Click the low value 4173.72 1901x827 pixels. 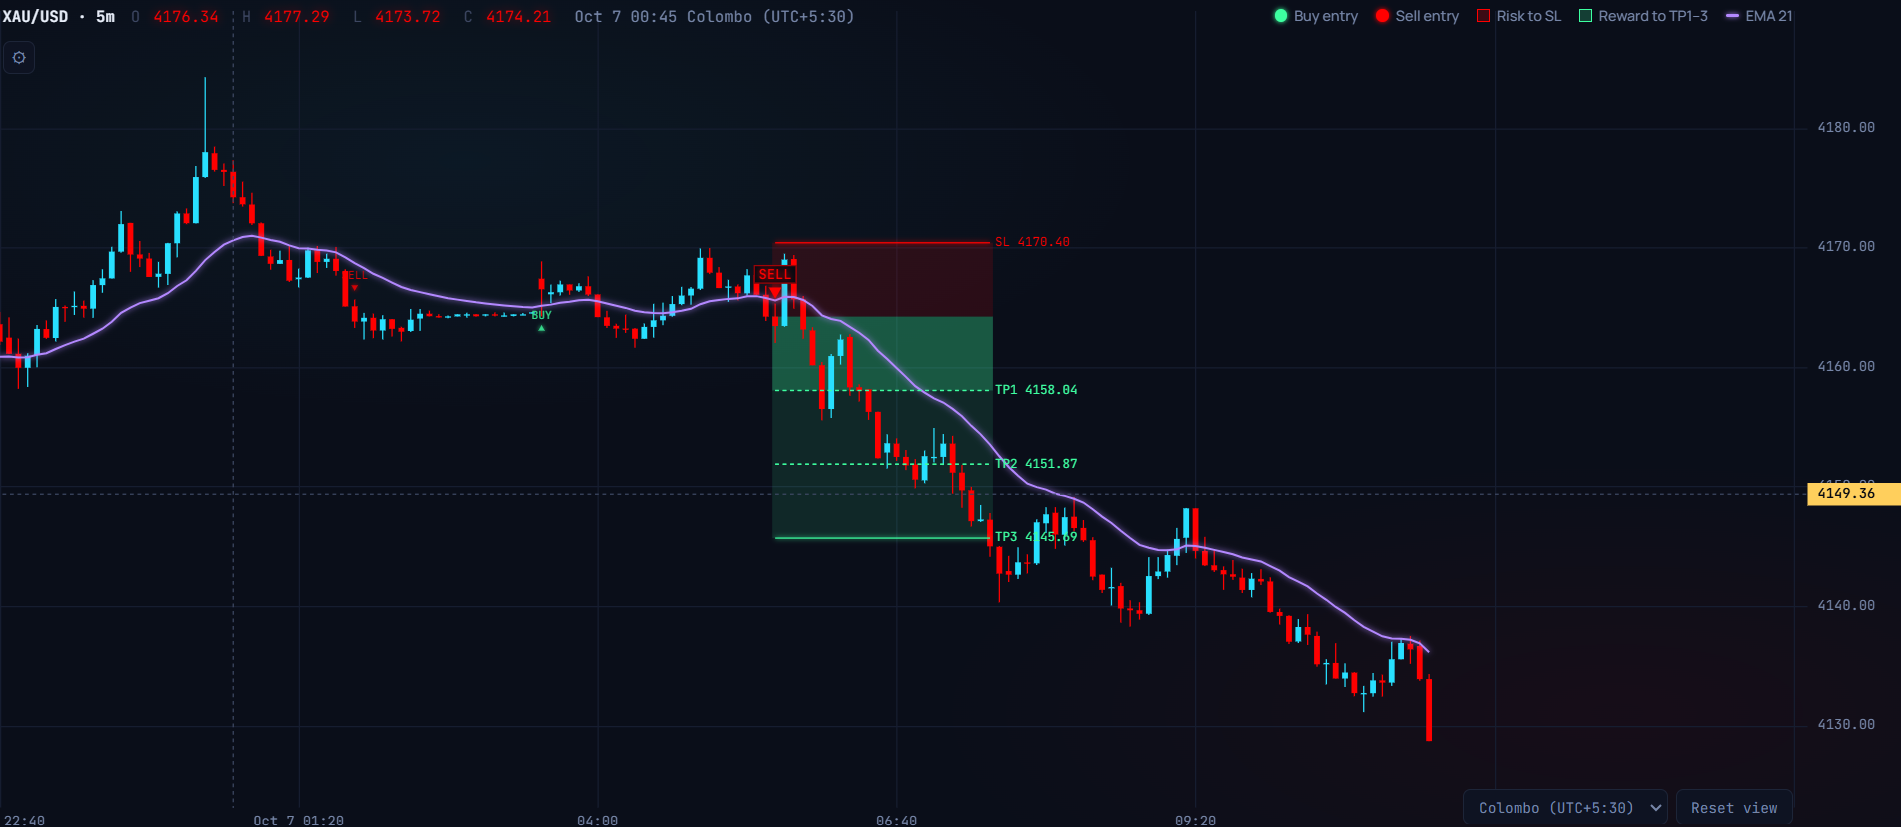pos(408,17)
